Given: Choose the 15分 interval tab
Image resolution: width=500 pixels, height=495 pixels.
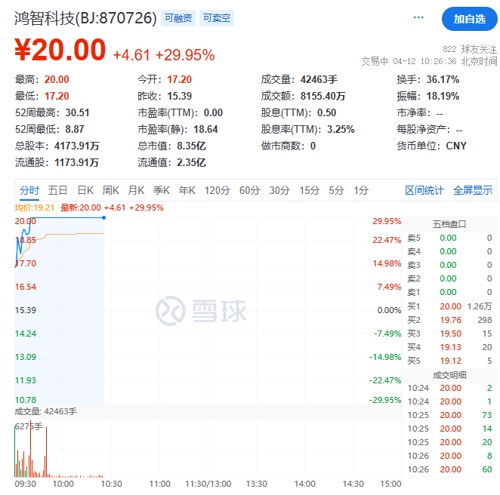Looking at the screenshot, I should 309,190.
